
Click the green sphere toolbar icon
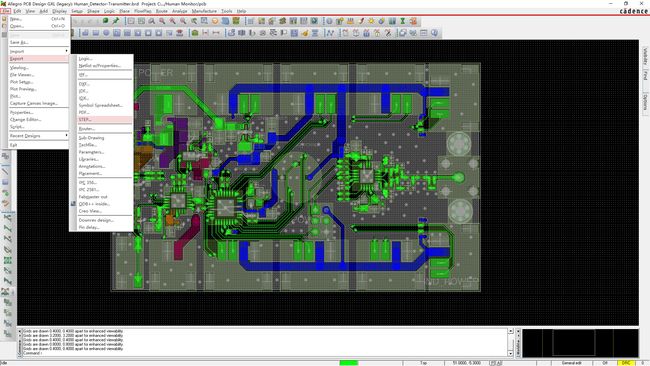coord(106,21)
